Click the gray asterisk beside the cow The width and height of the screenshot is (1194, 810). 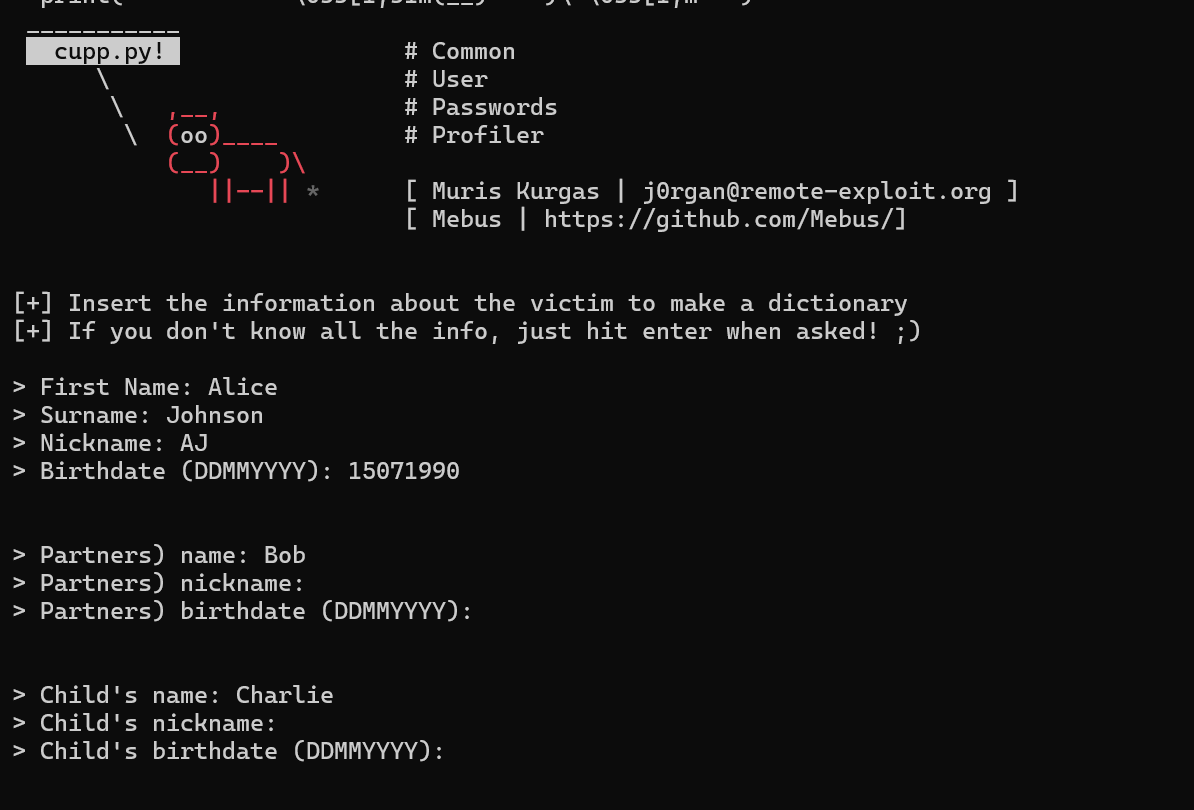pos(313,191)
